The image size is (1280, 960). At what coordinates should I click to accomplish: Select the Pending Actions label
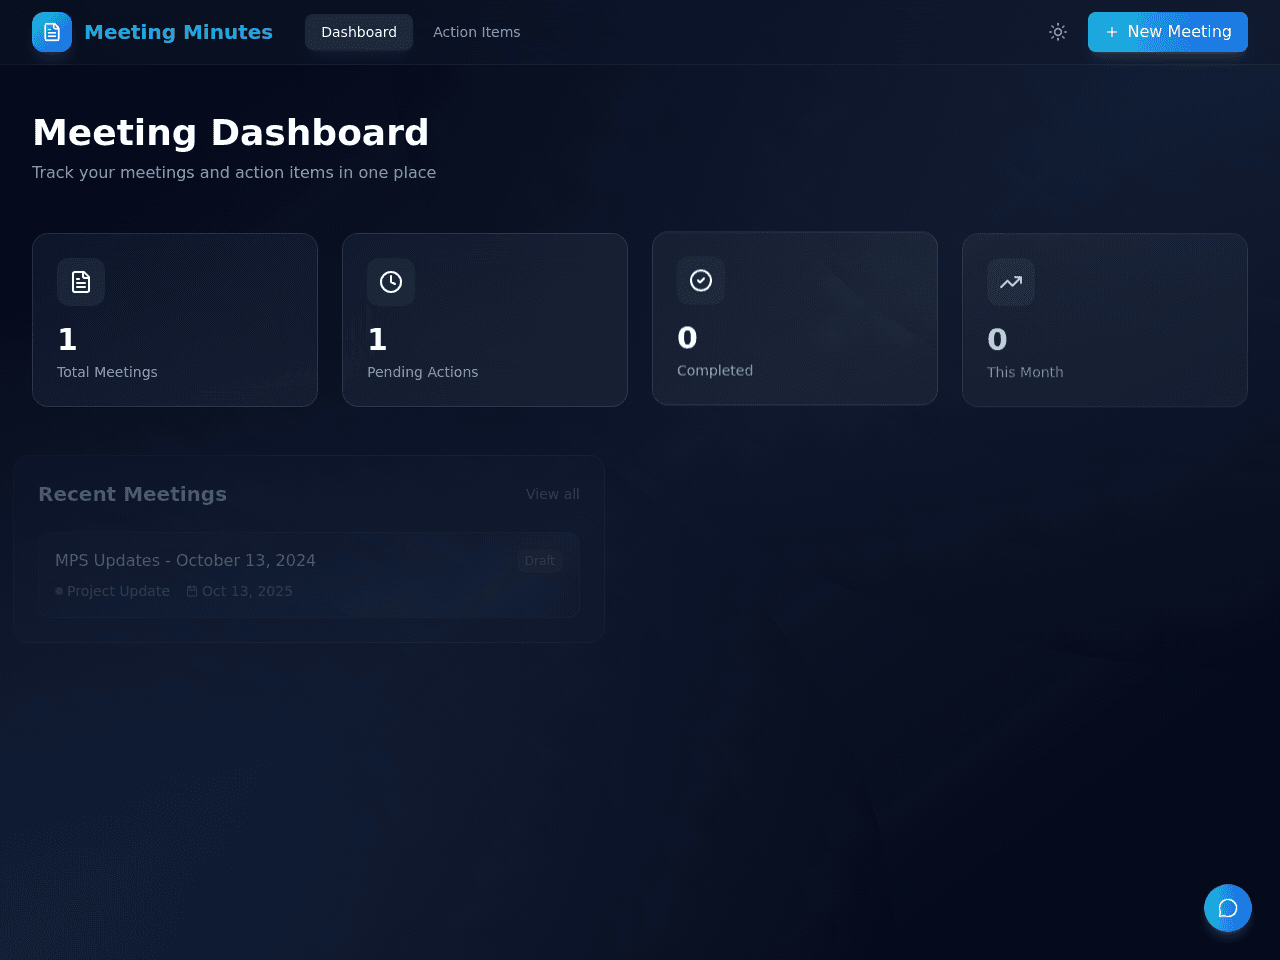pos(422,372)
